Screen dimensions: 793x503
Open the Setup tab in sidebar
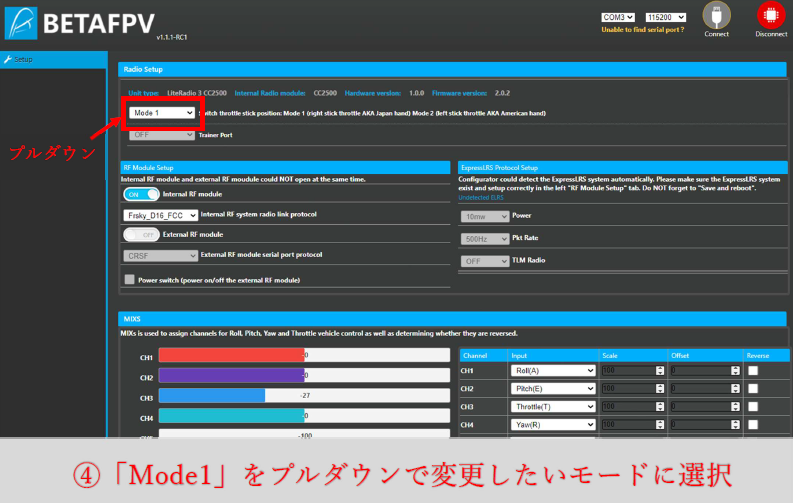(x=54, y=60)
